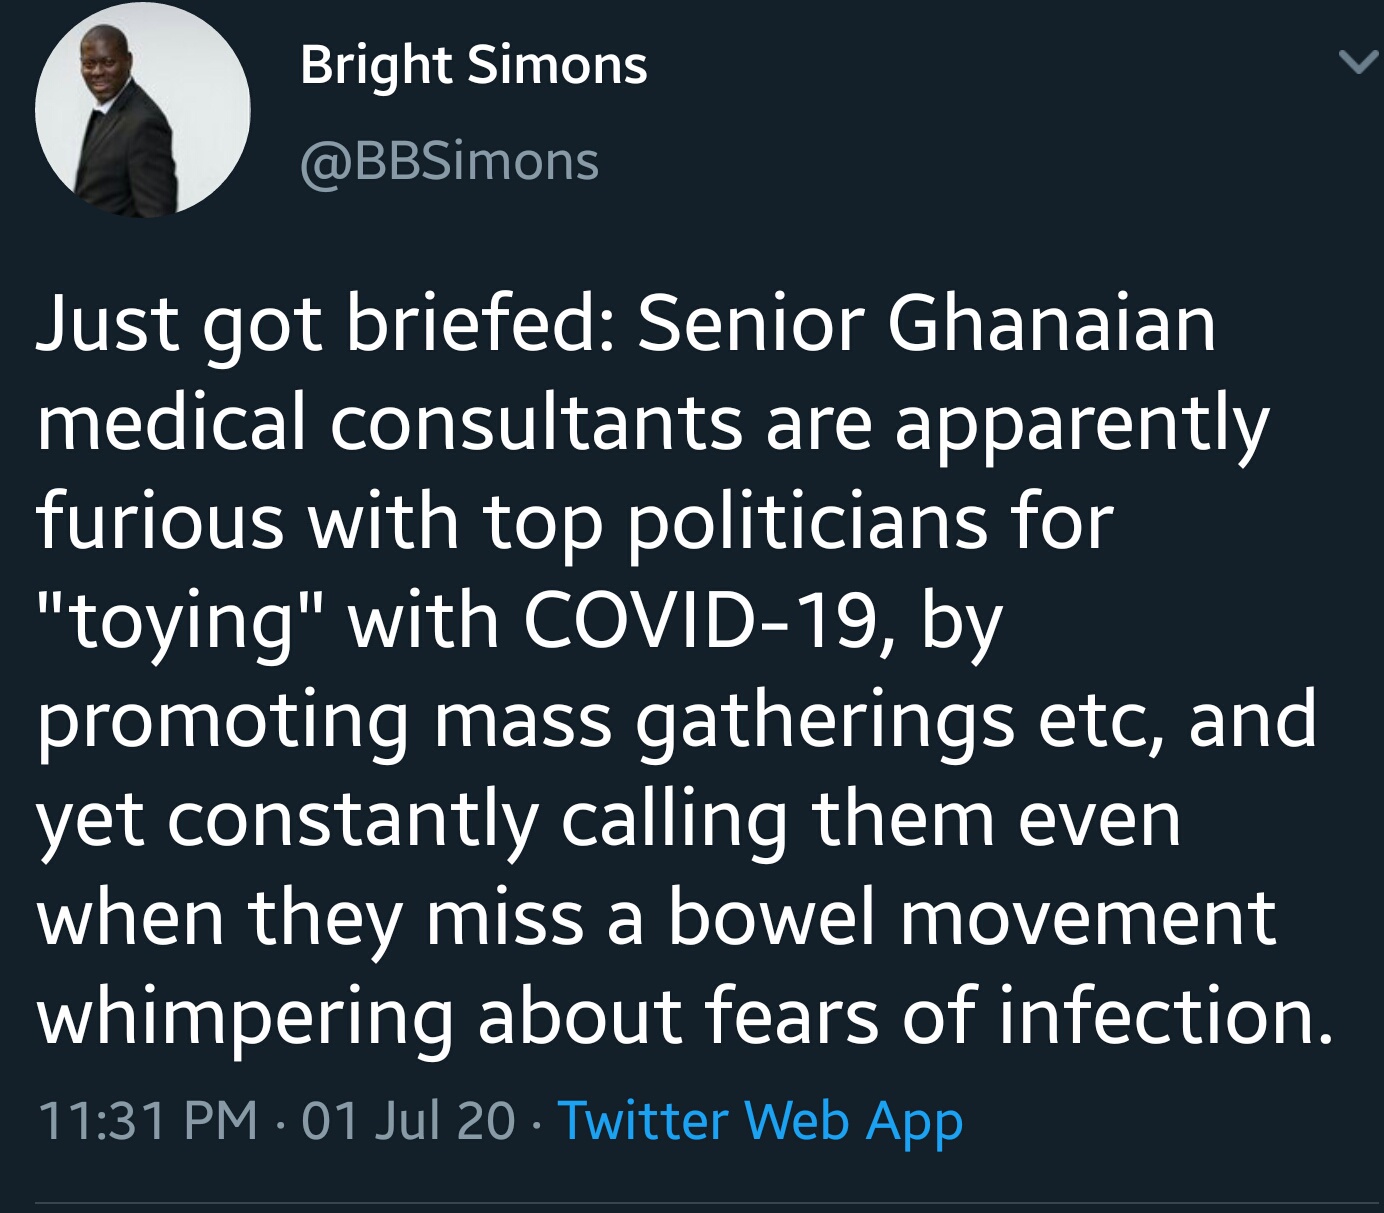The width and height of the screenshot is (1384, 1213).
Task: Click the 01 Jul 20 date
Action: coord(408,1120)
